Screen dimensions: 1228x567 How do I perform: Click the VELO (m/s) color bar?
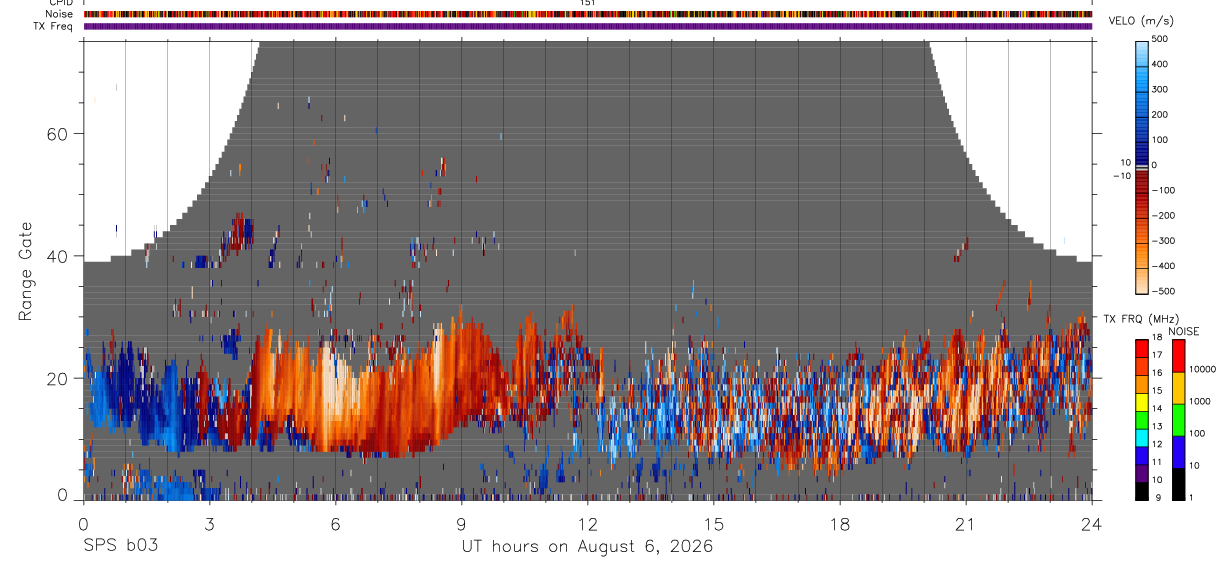(x=1142, y=165)
